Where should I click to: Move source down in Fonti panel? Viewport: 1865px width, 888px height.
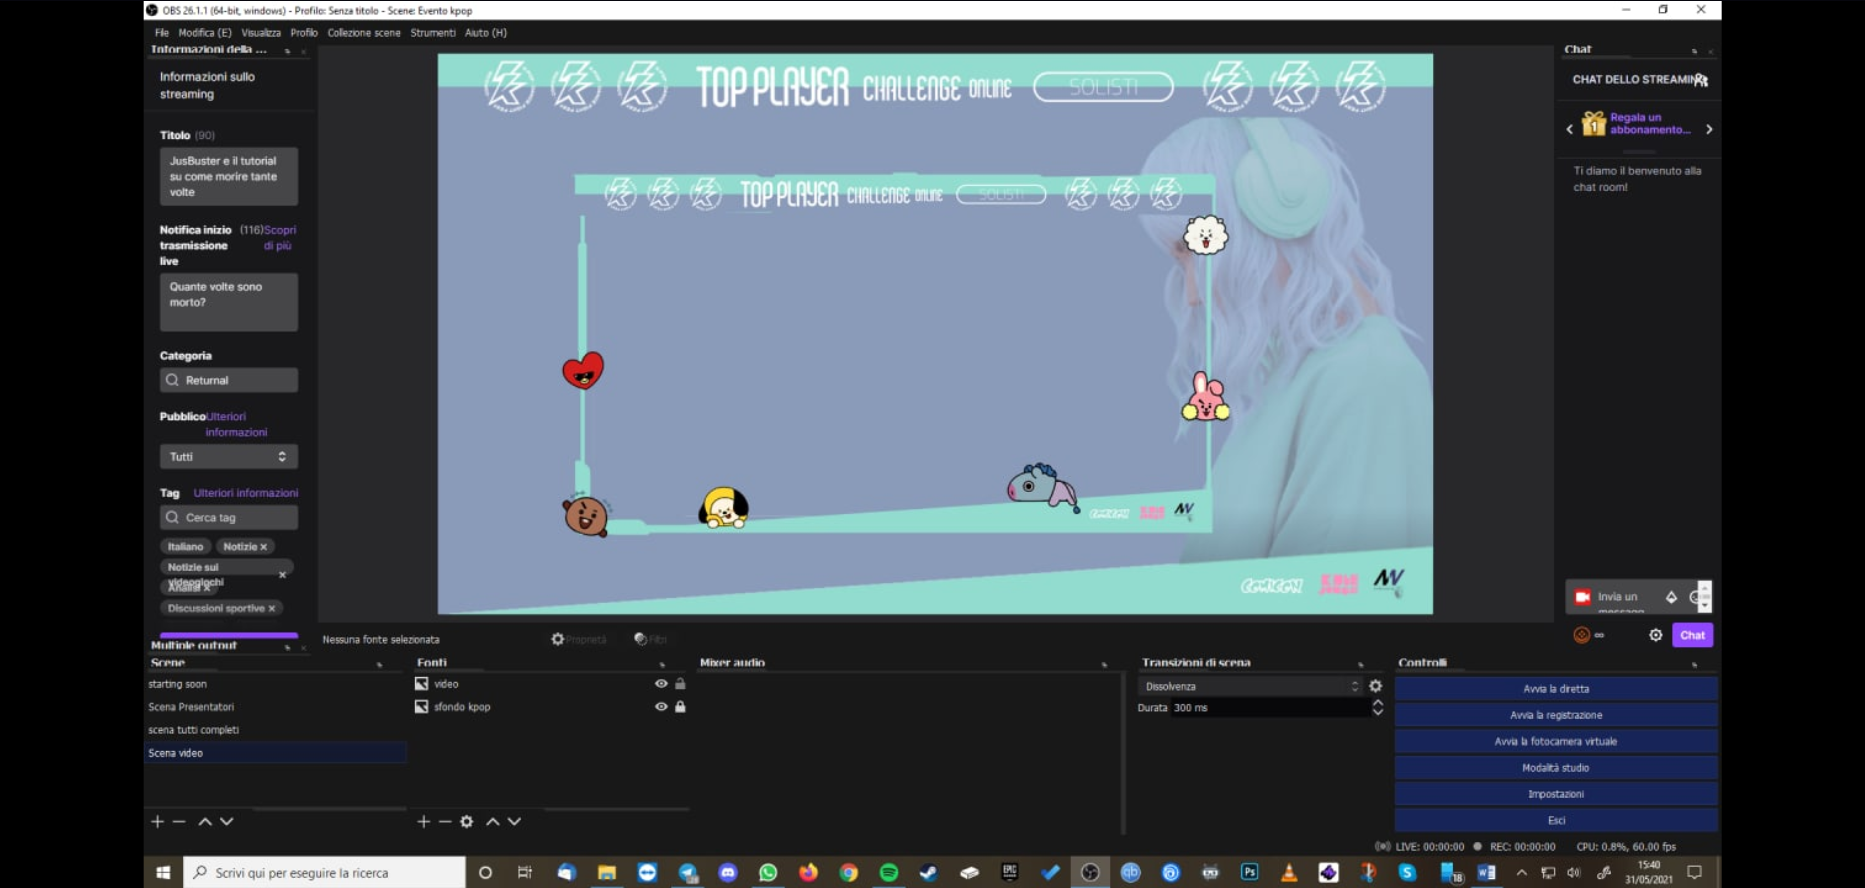[514, 821]
